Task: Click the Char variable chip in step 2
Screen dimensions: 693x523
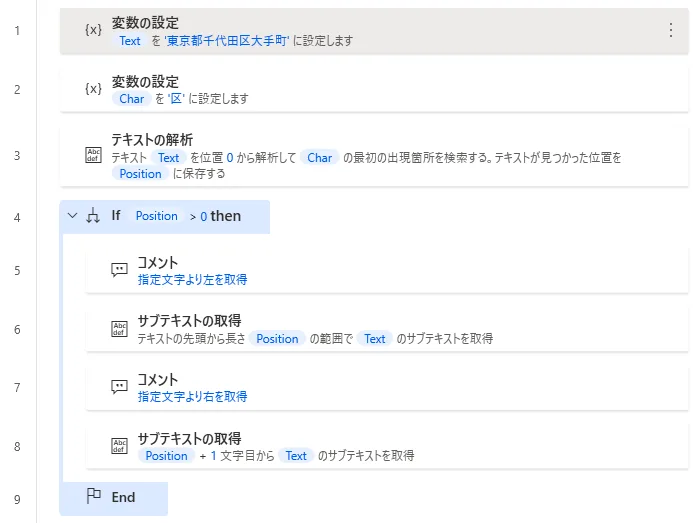Action: pyautogui.click(x=131, y=99)
